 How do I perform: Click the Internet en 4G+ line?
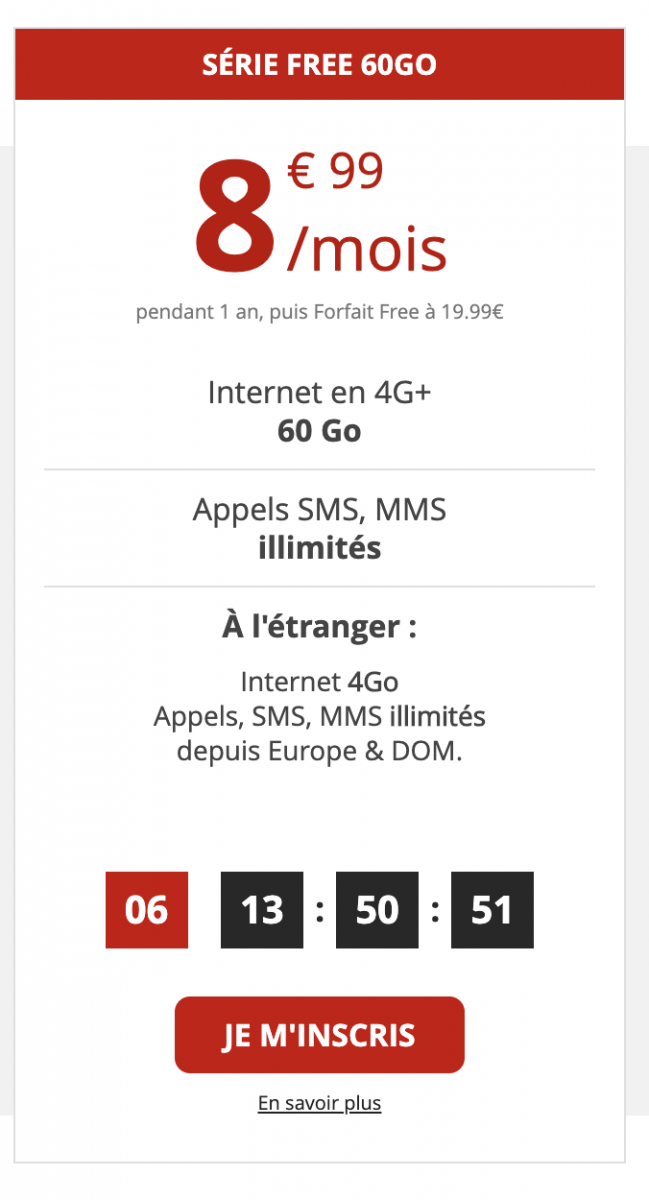coord(319,393)
